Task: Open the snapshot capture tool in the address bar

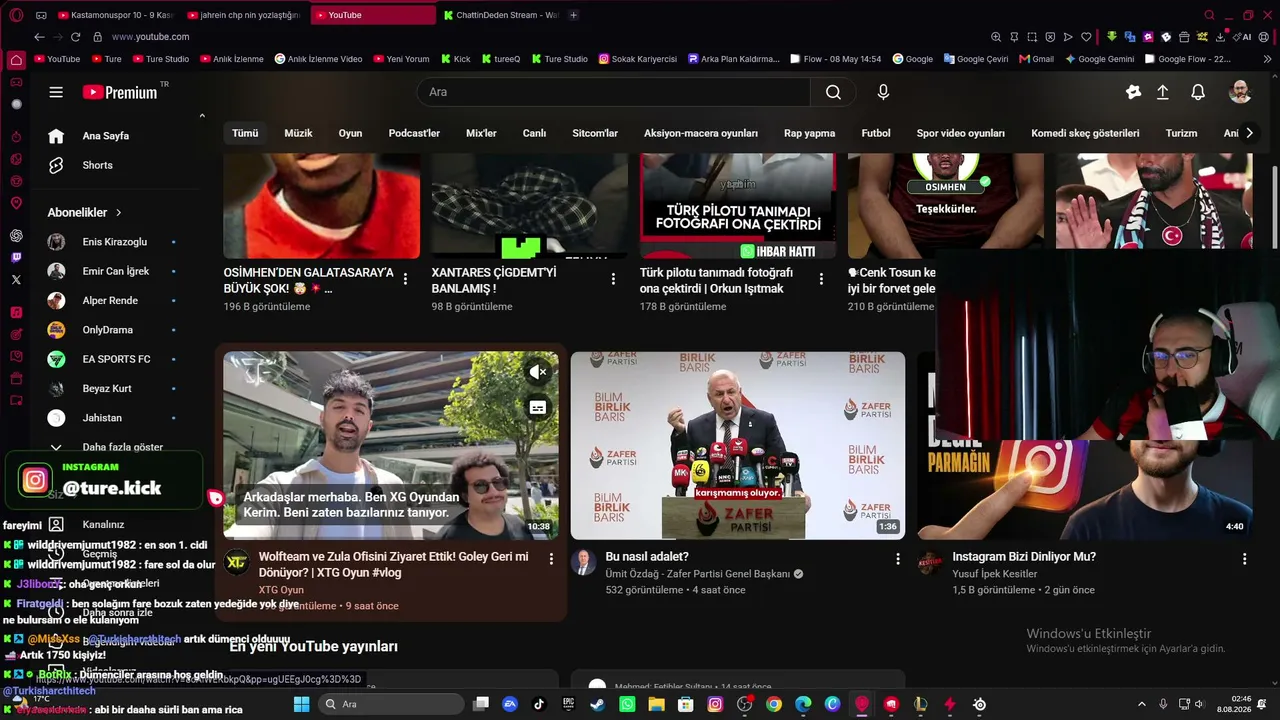Action: [1032, 37]
